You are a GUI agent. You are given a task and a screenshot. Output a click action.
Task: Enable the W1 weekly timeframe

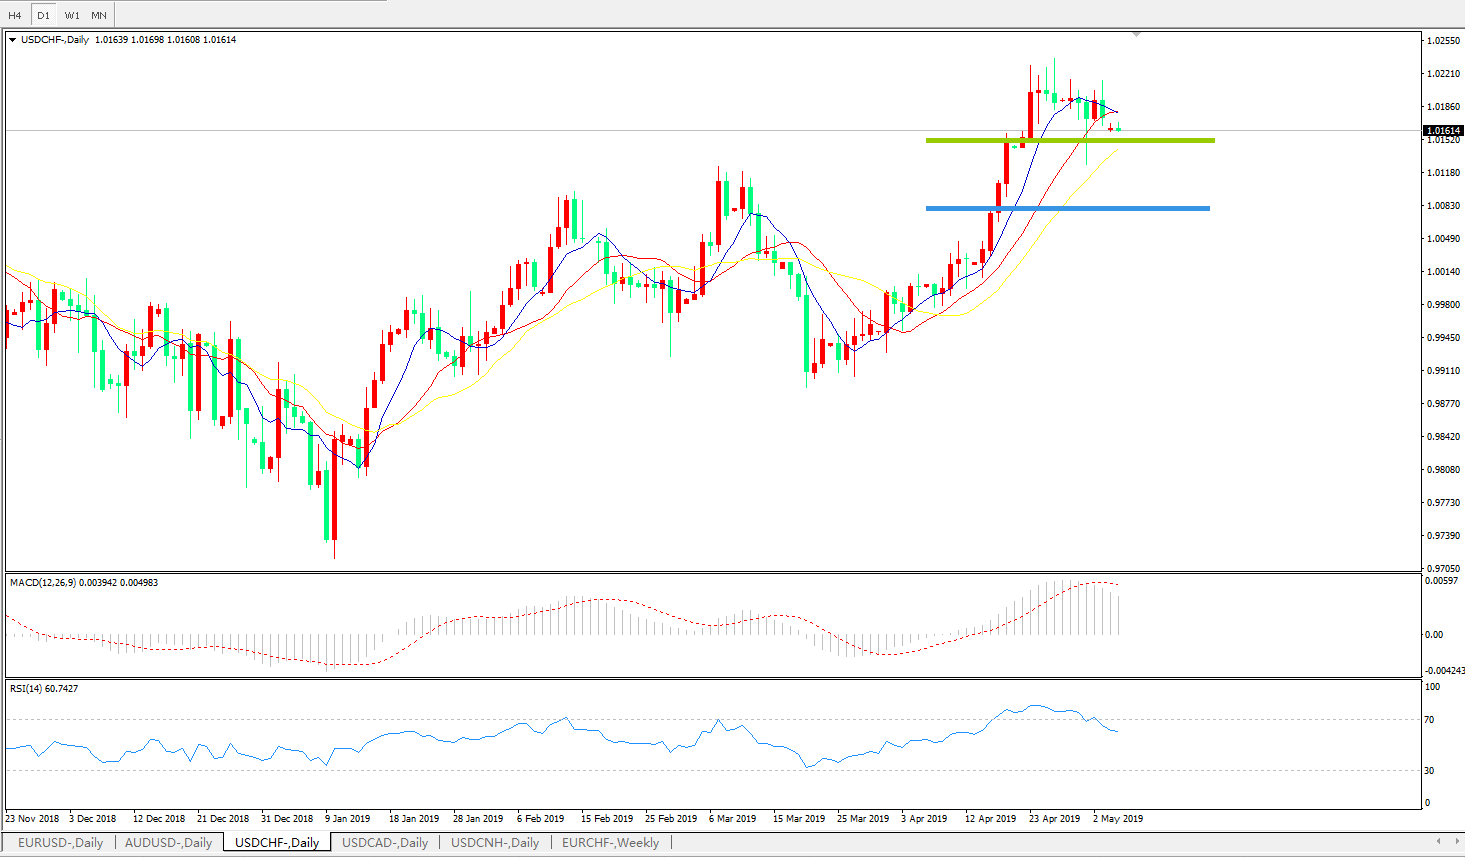[x=72, y=15]
